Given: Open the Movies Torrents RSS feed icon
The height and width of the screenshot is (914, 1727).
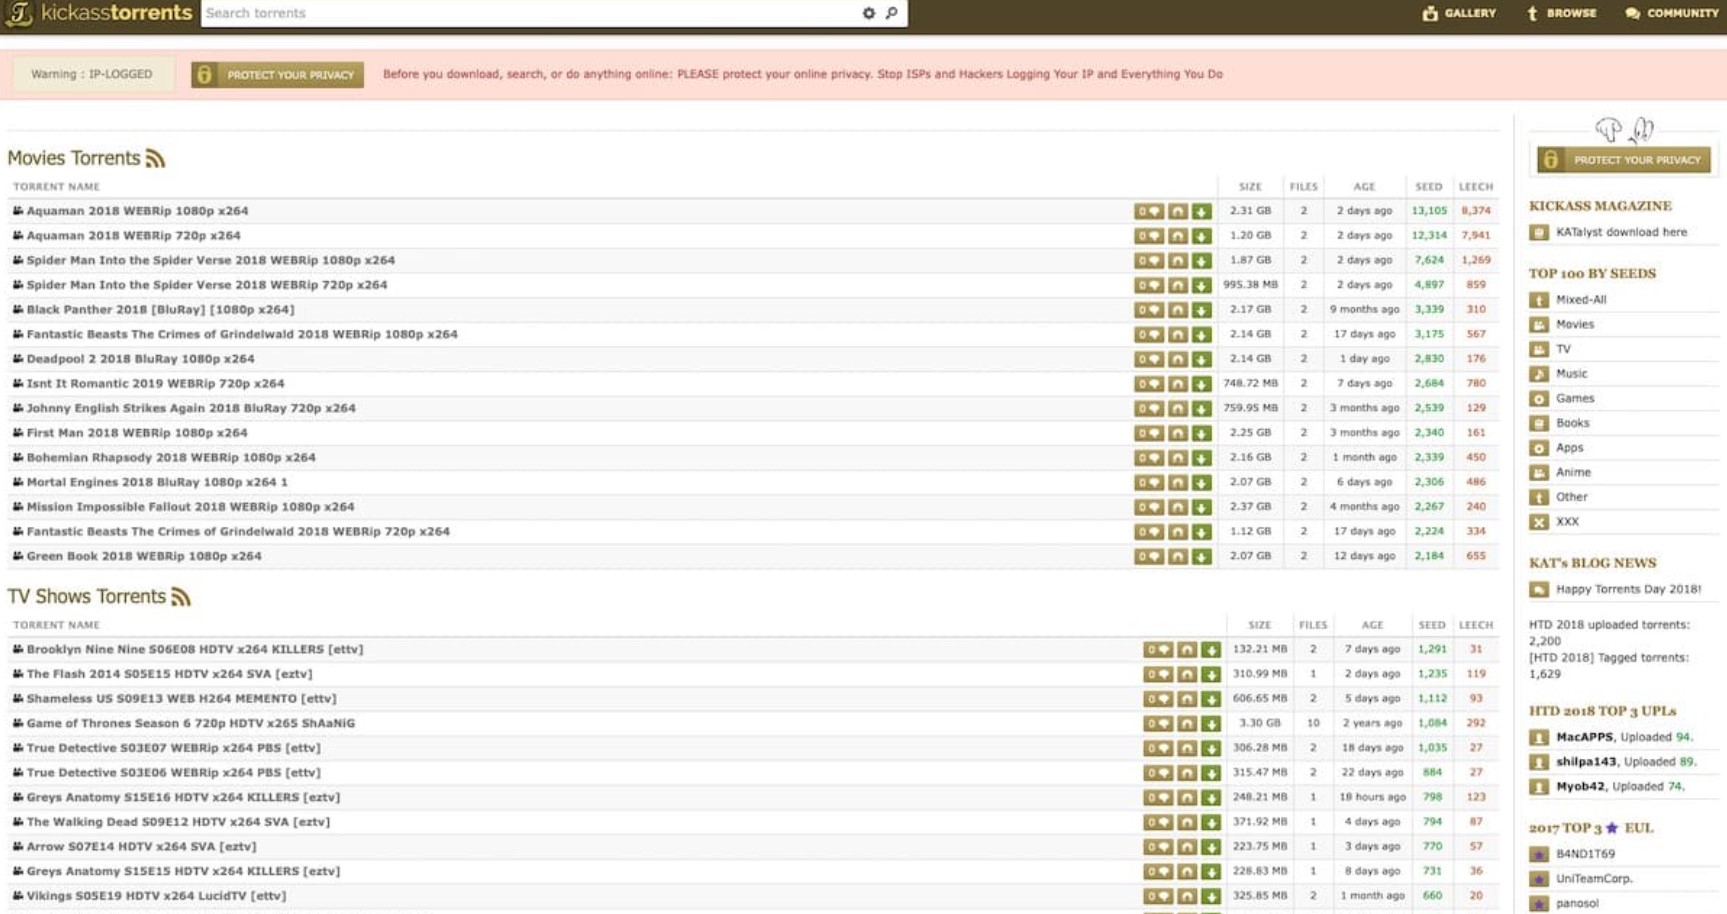Looking at the screenshot, I should (x=155, y=158).
